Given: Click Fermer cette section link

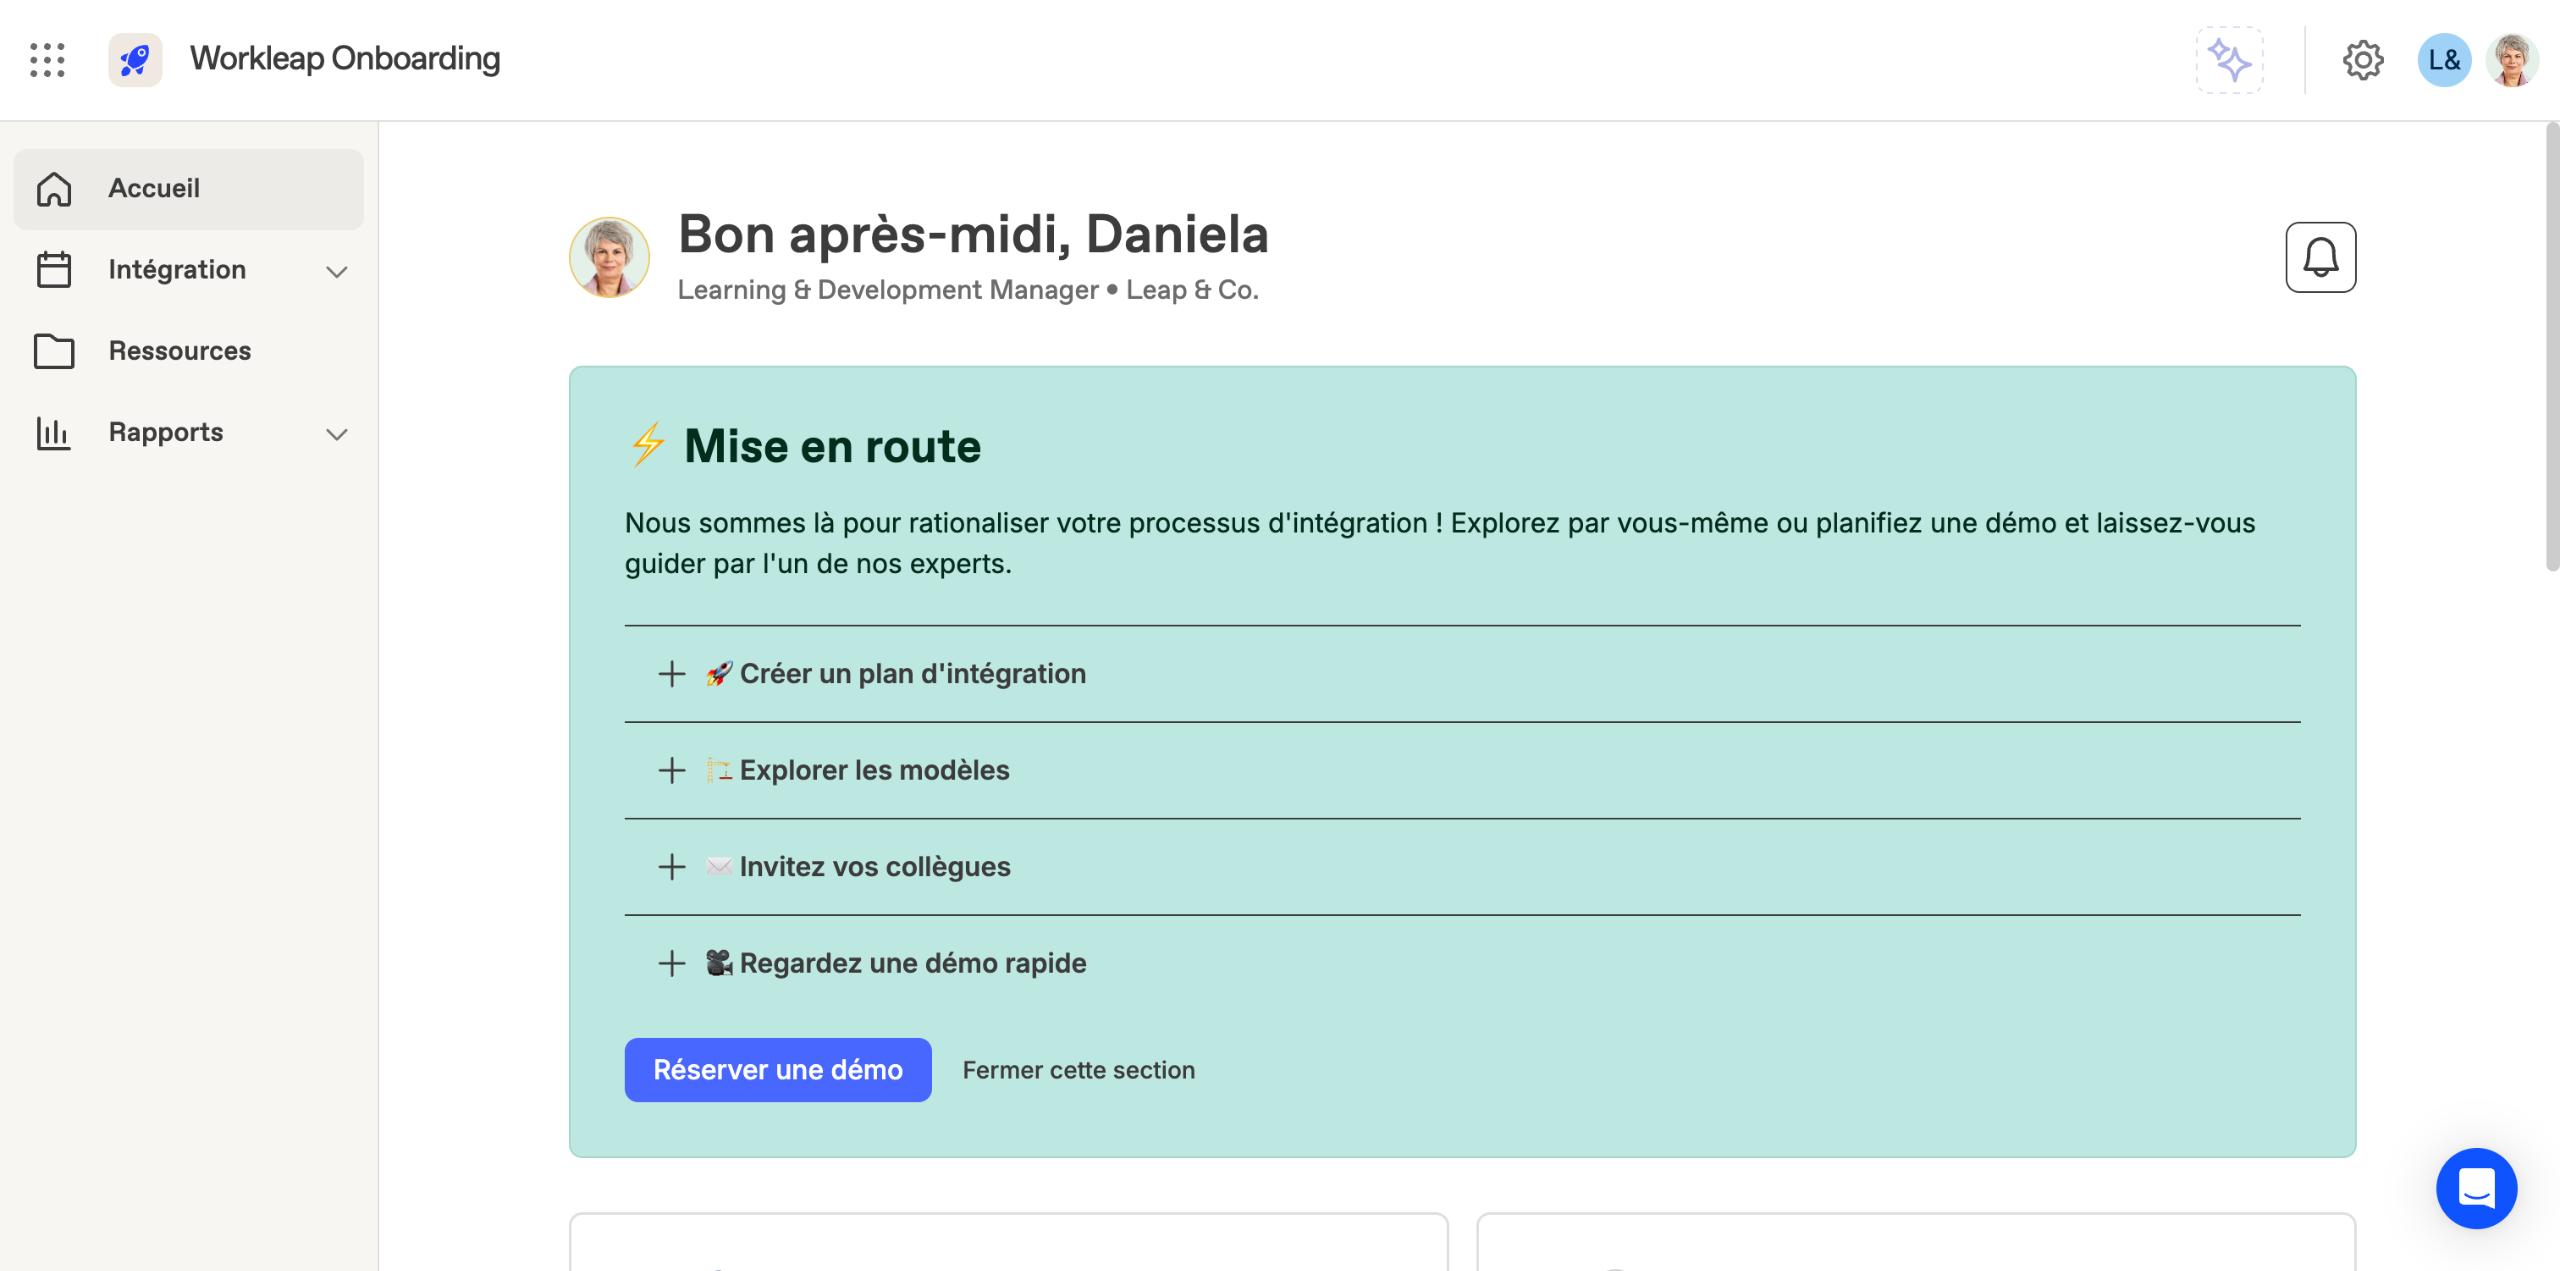Looking at the screenshot, I should 1078,1070.
